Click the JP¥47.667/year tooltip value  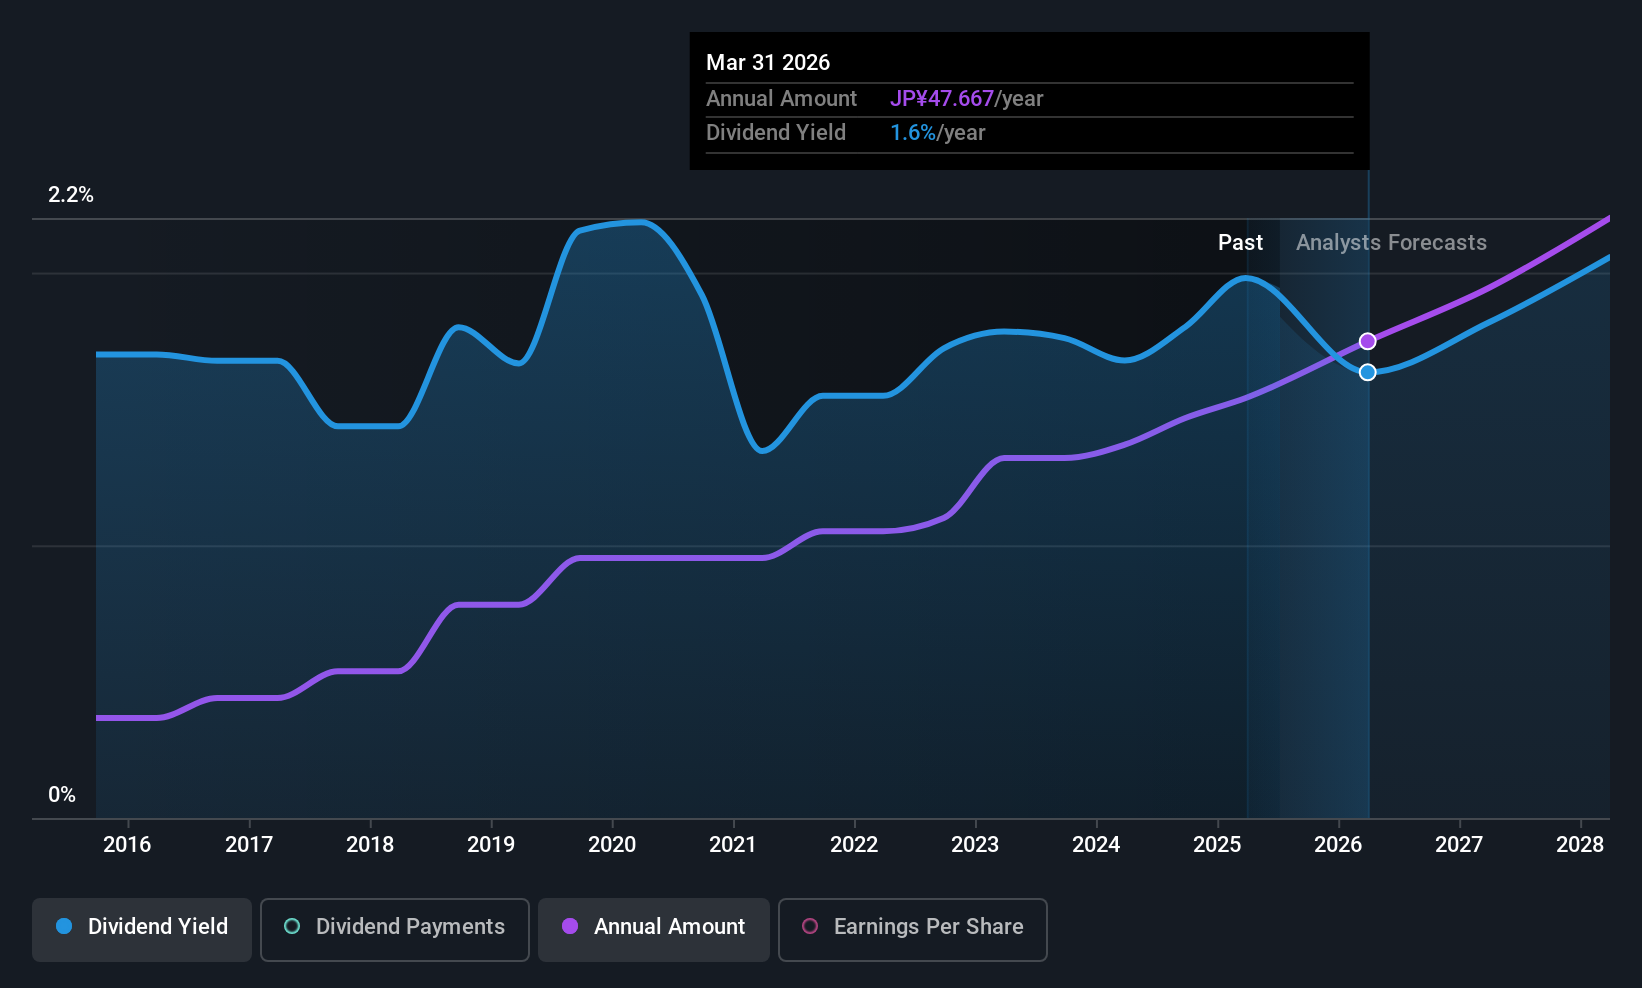[x=966, y=99]
